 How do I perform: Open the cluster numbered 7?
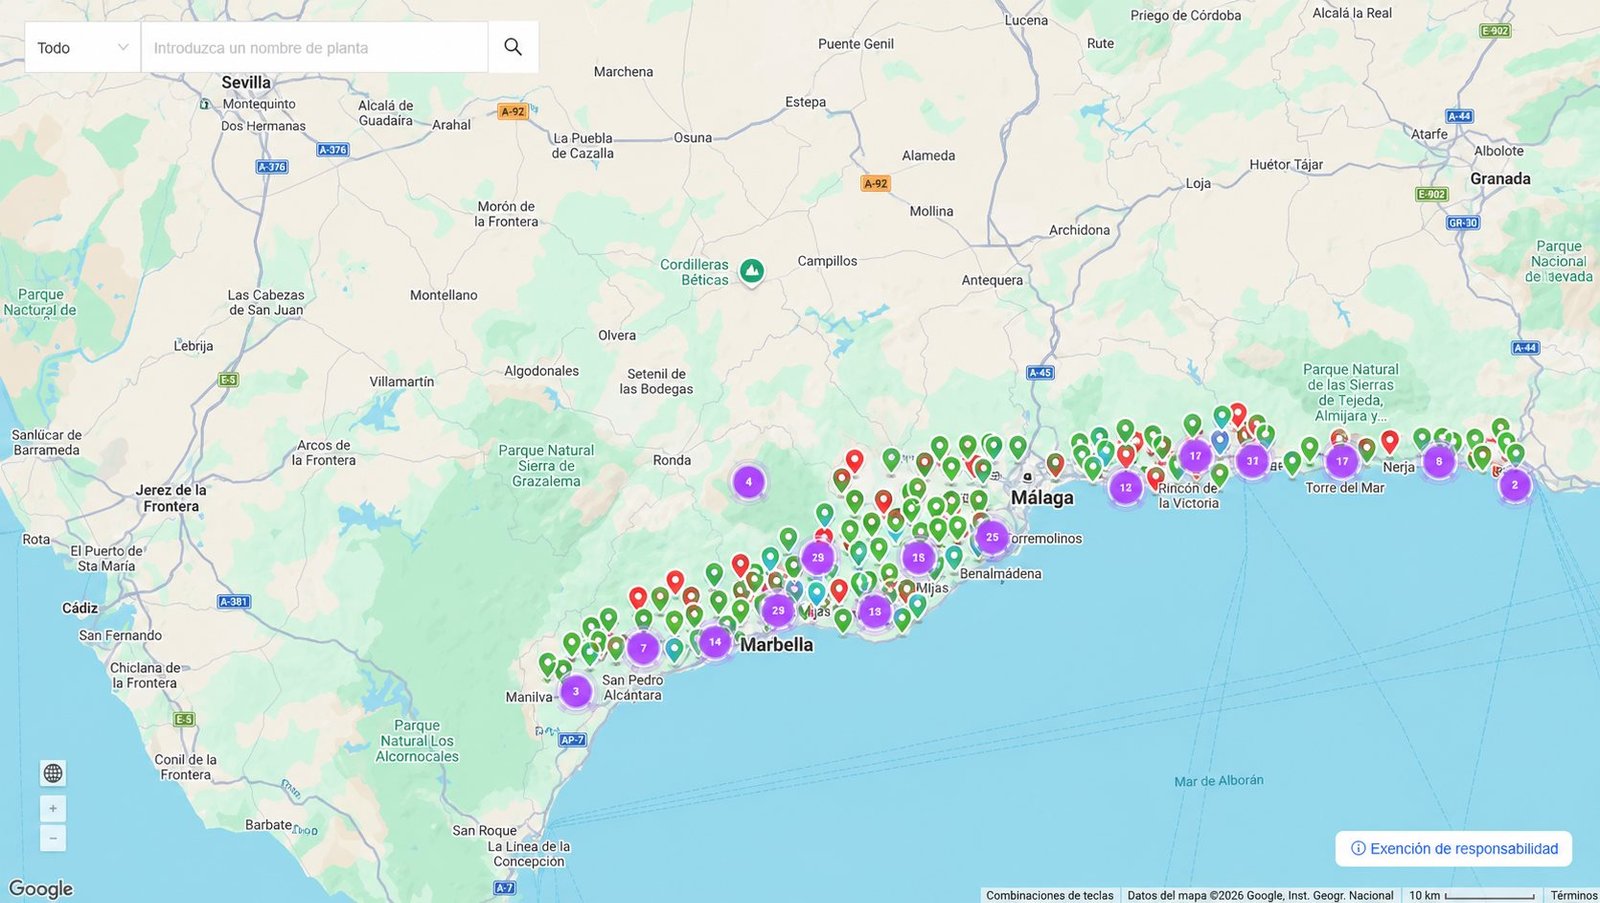click(643, 648)
